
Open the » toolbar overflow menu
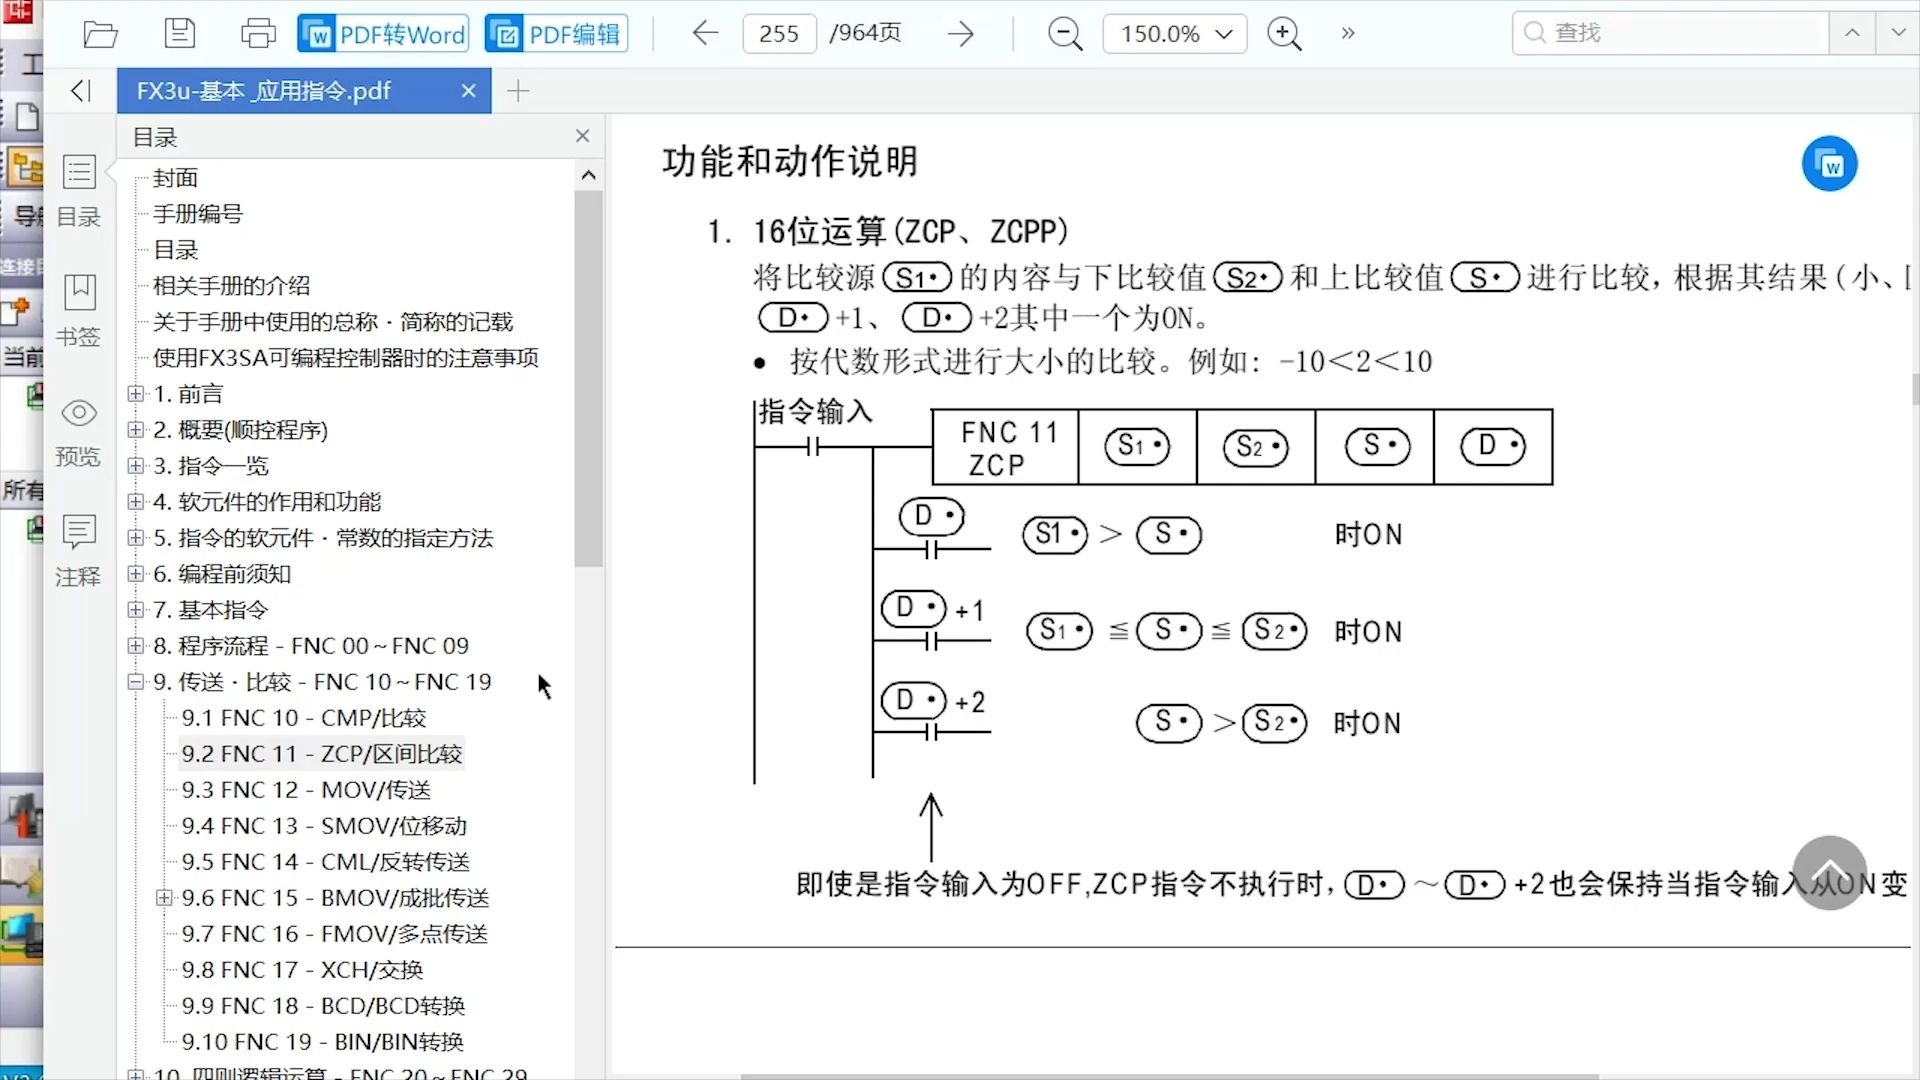[x=1347, y=33]
